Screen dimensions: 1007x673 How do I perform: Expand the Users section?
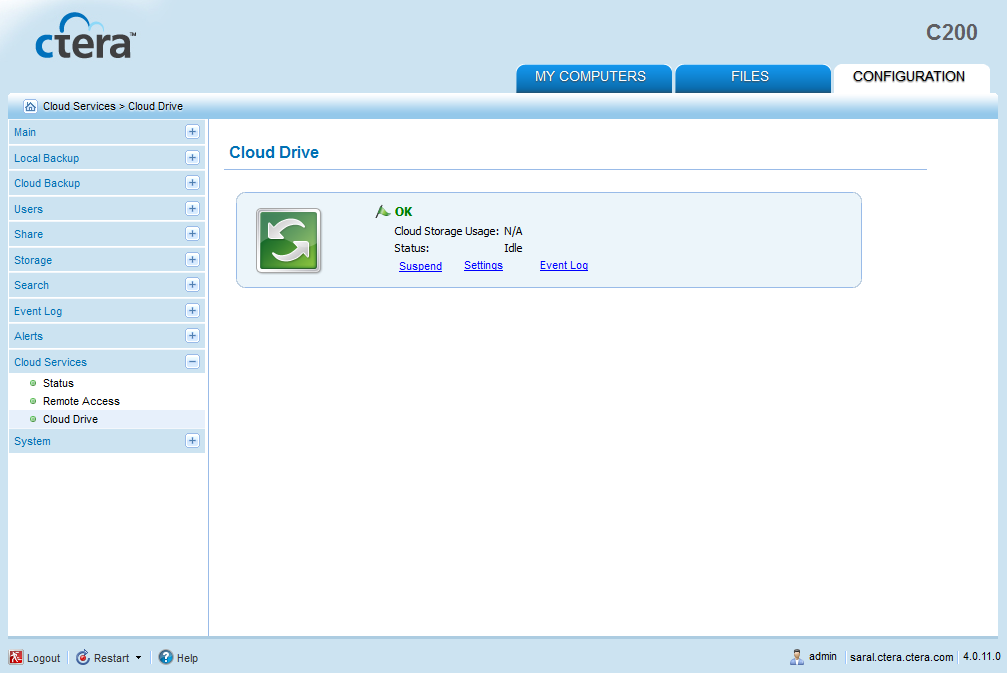192,209
